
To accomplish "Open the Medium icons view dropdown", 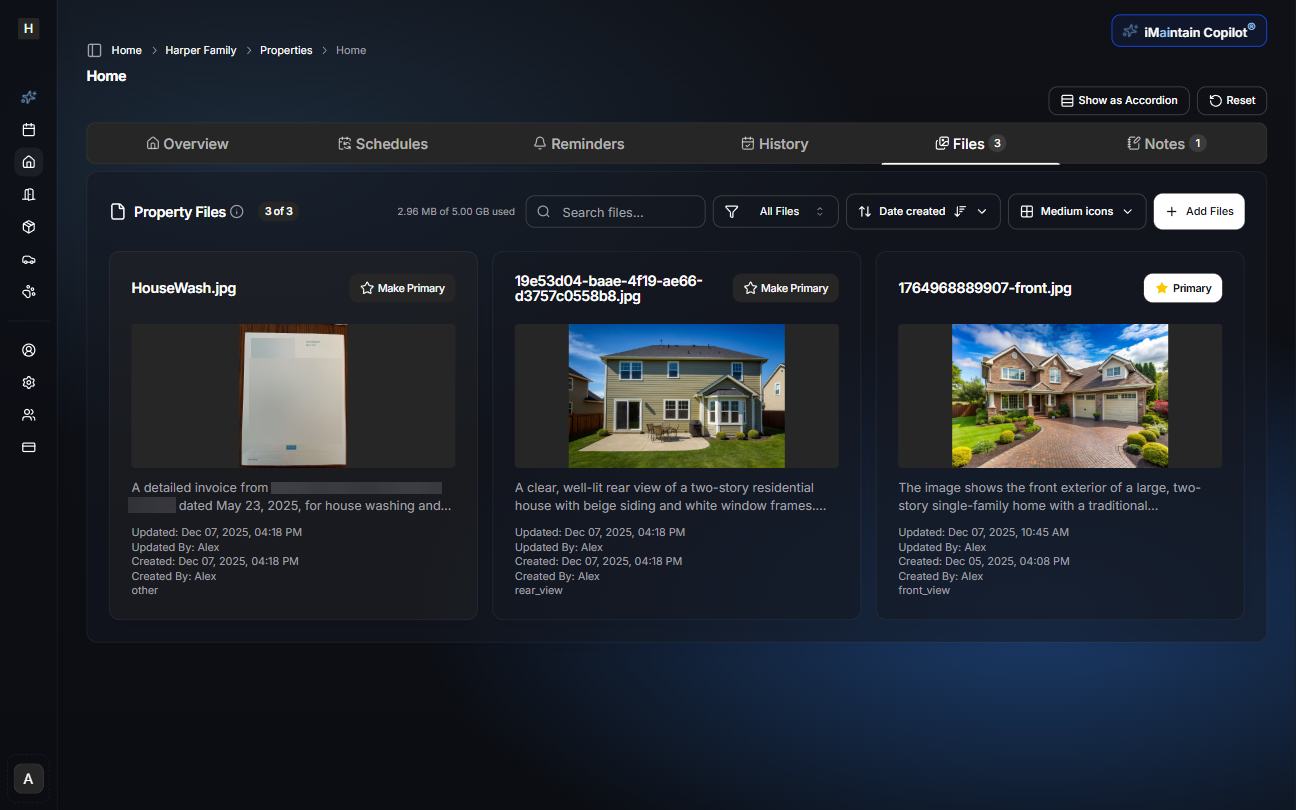I will click(1077, 211).
